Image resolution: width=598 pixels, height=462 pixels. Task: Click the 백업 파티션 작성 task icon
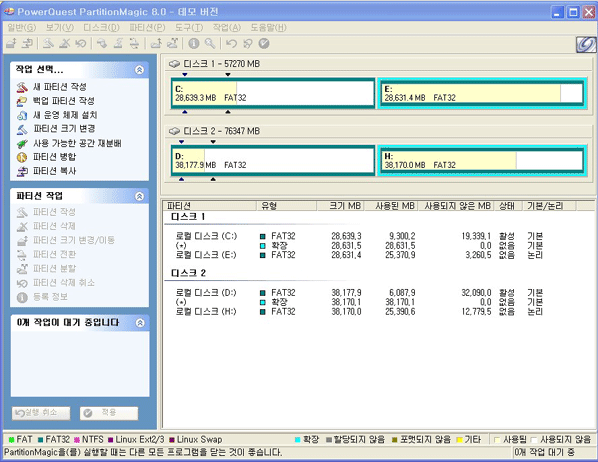[22, 101]
